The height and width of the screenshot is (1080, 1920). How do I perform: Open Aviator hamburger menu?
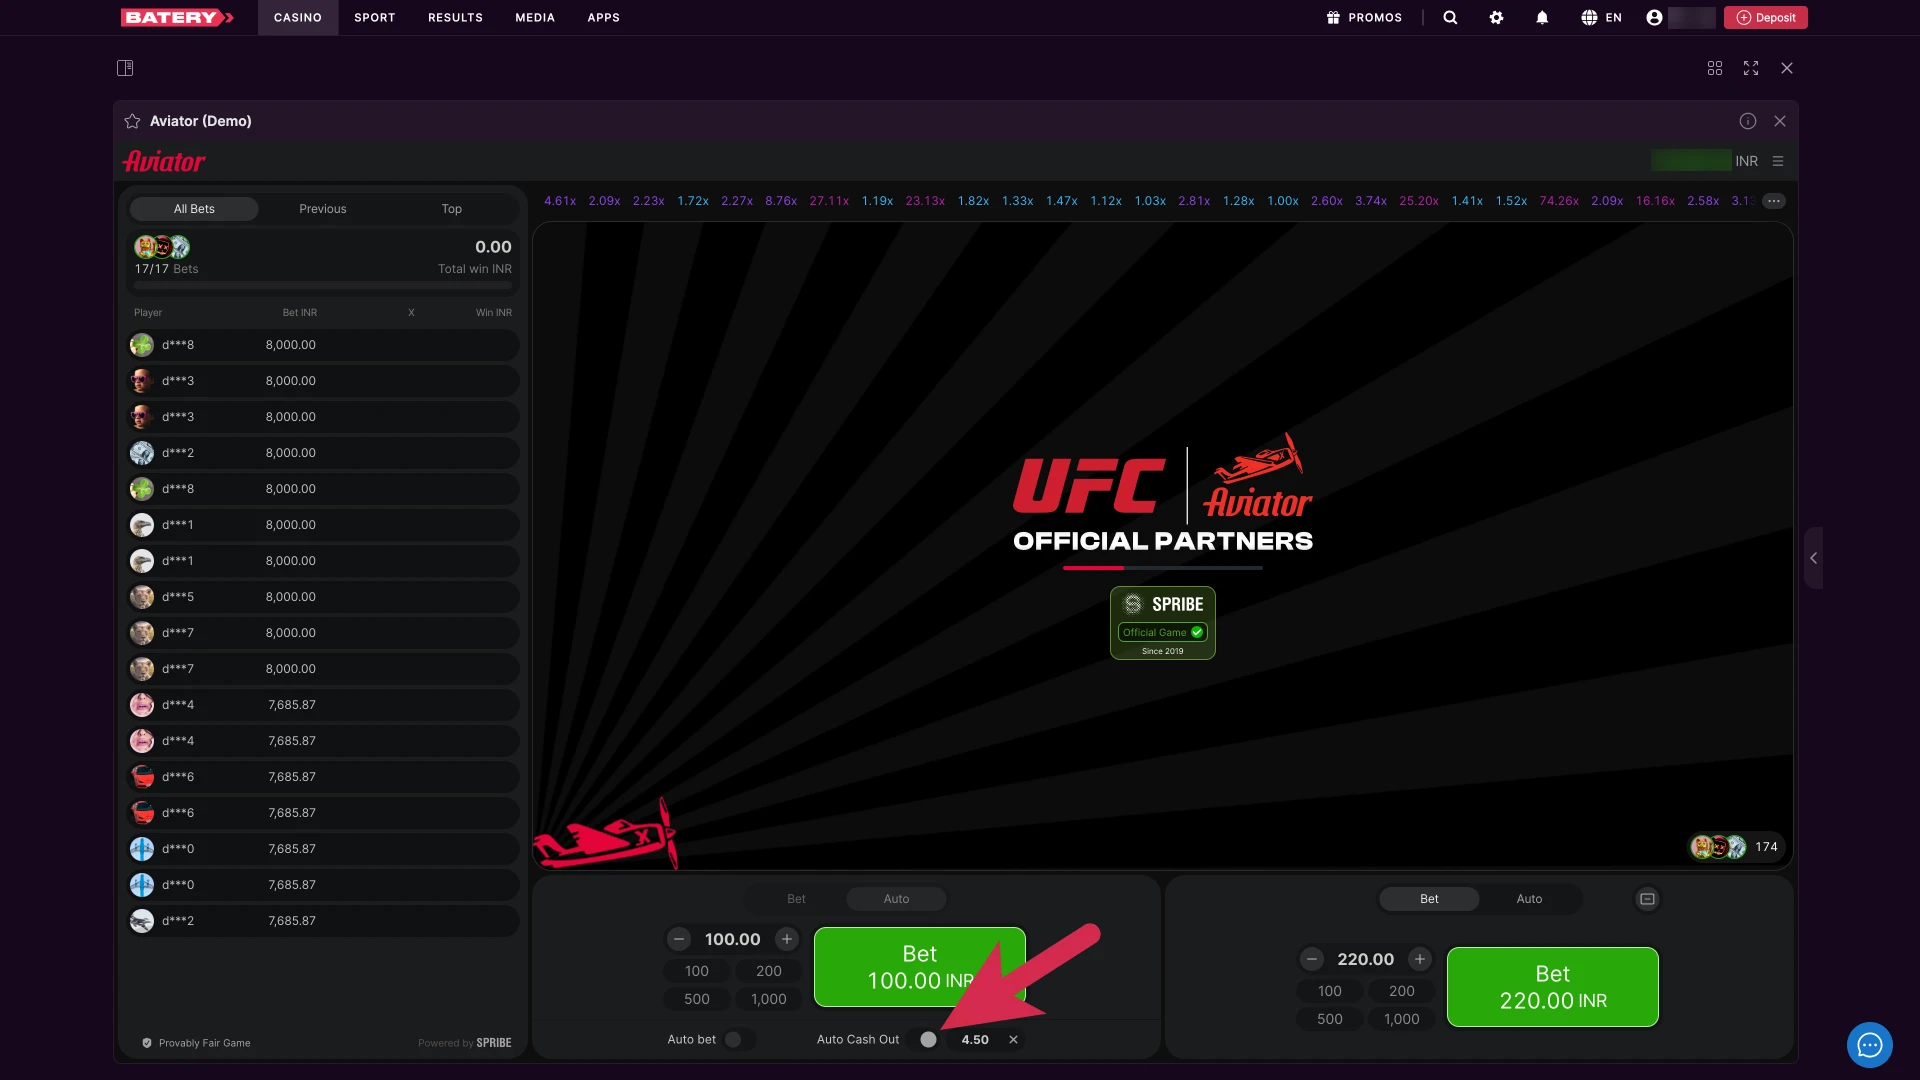click(x=1778, y=161)
